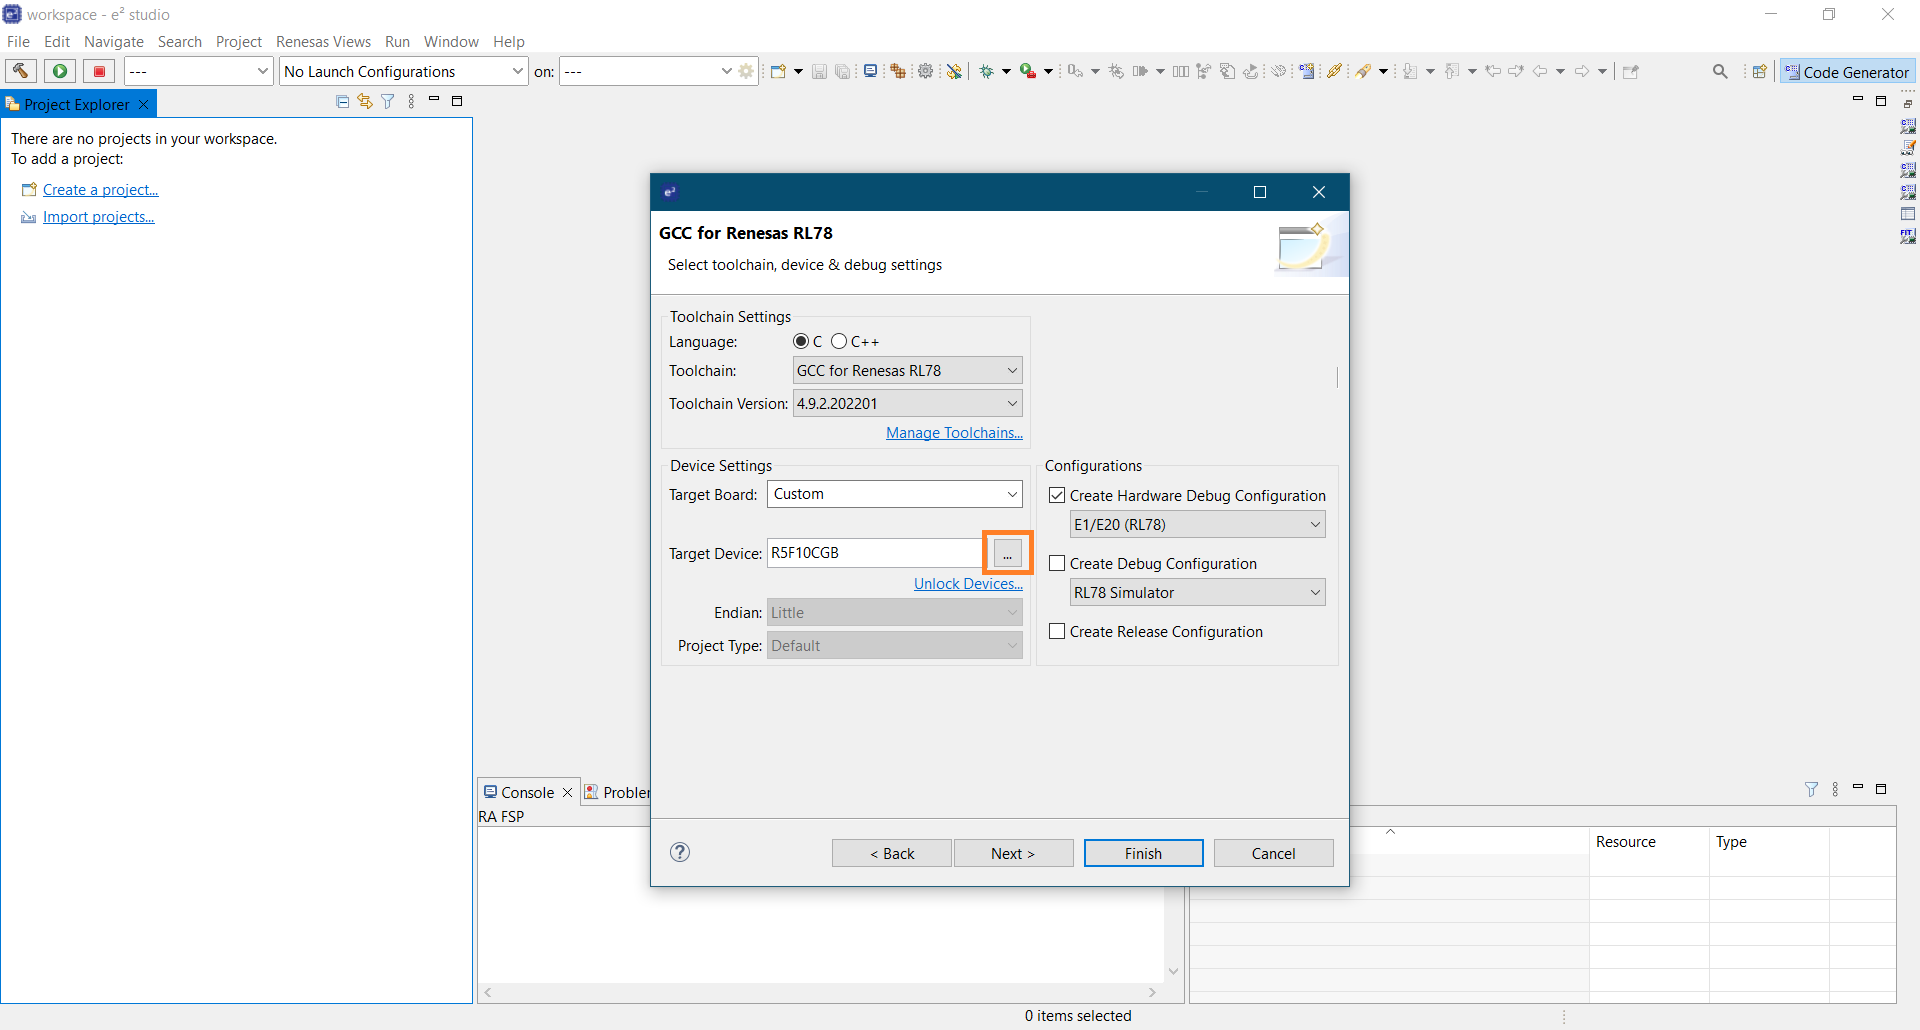1920x1030 pixels.
Task: Uncheck Create Hardware Debug Configuration
Action: (1057, 496)
